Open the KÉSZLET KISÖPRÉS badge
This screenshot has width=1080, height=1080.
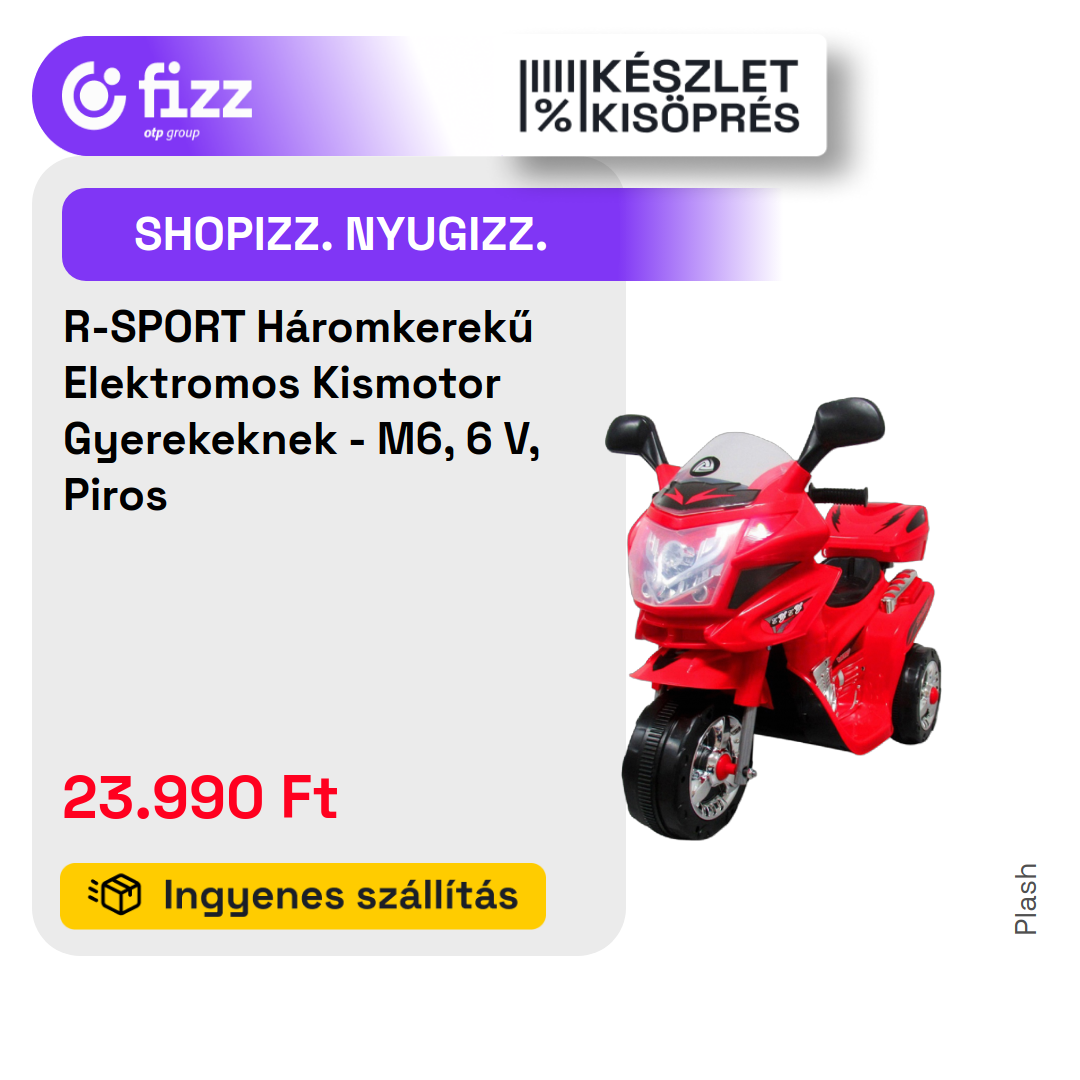[x=660, y=96]
